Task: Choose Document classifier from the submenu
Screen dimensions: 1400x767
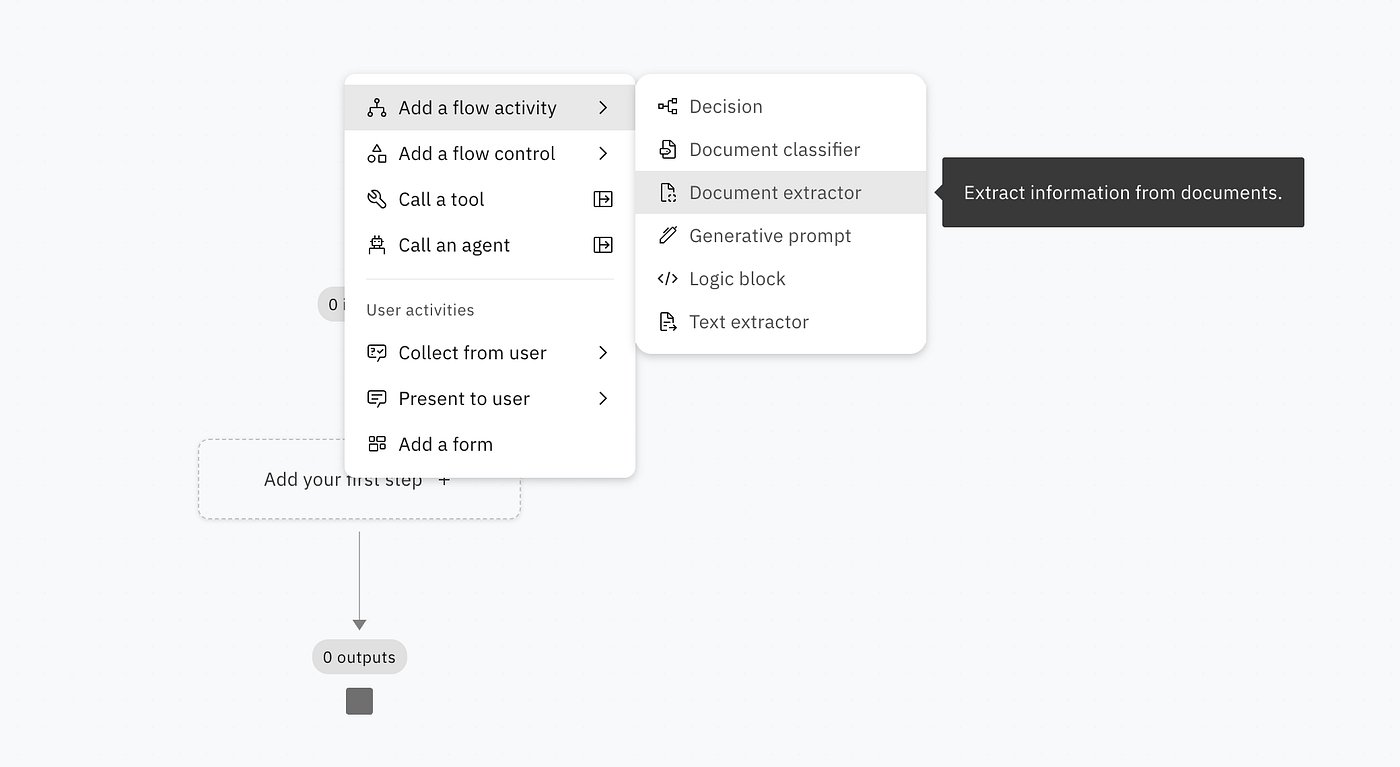Action: coord(781,149)
